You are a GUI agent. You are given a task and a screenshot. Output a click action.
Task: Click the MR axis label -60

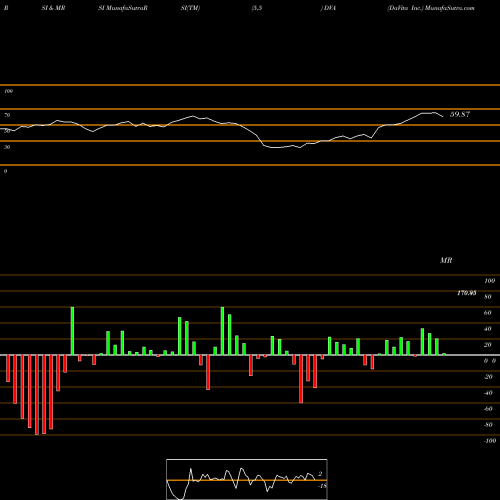(488, 409)
